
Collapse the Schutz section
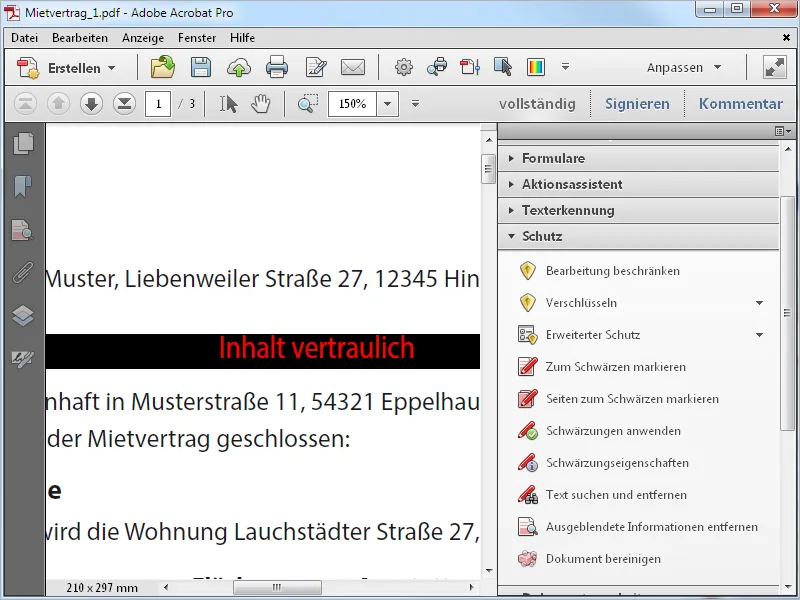638,236
